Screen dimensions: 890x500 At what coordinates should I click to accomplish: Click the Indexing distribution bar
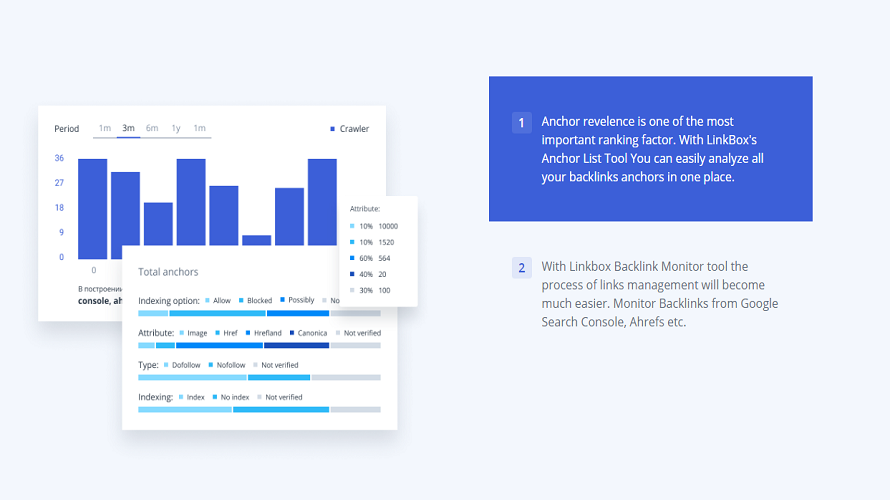click(x=259, y=409)
